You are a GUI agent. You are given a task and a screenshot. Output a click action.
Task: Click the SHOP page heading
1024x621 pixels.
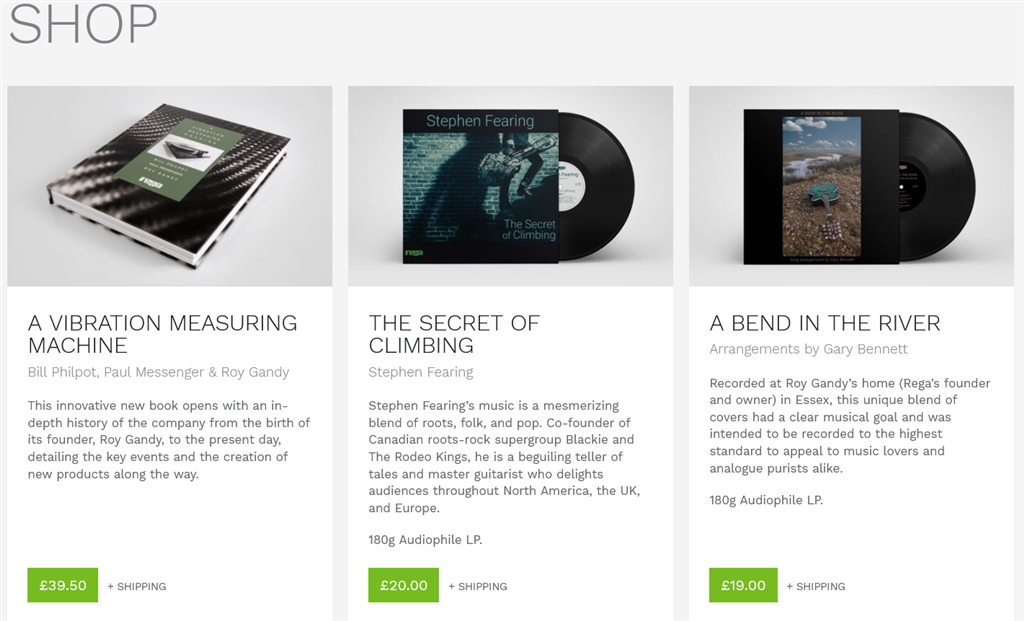coord(83,24)
